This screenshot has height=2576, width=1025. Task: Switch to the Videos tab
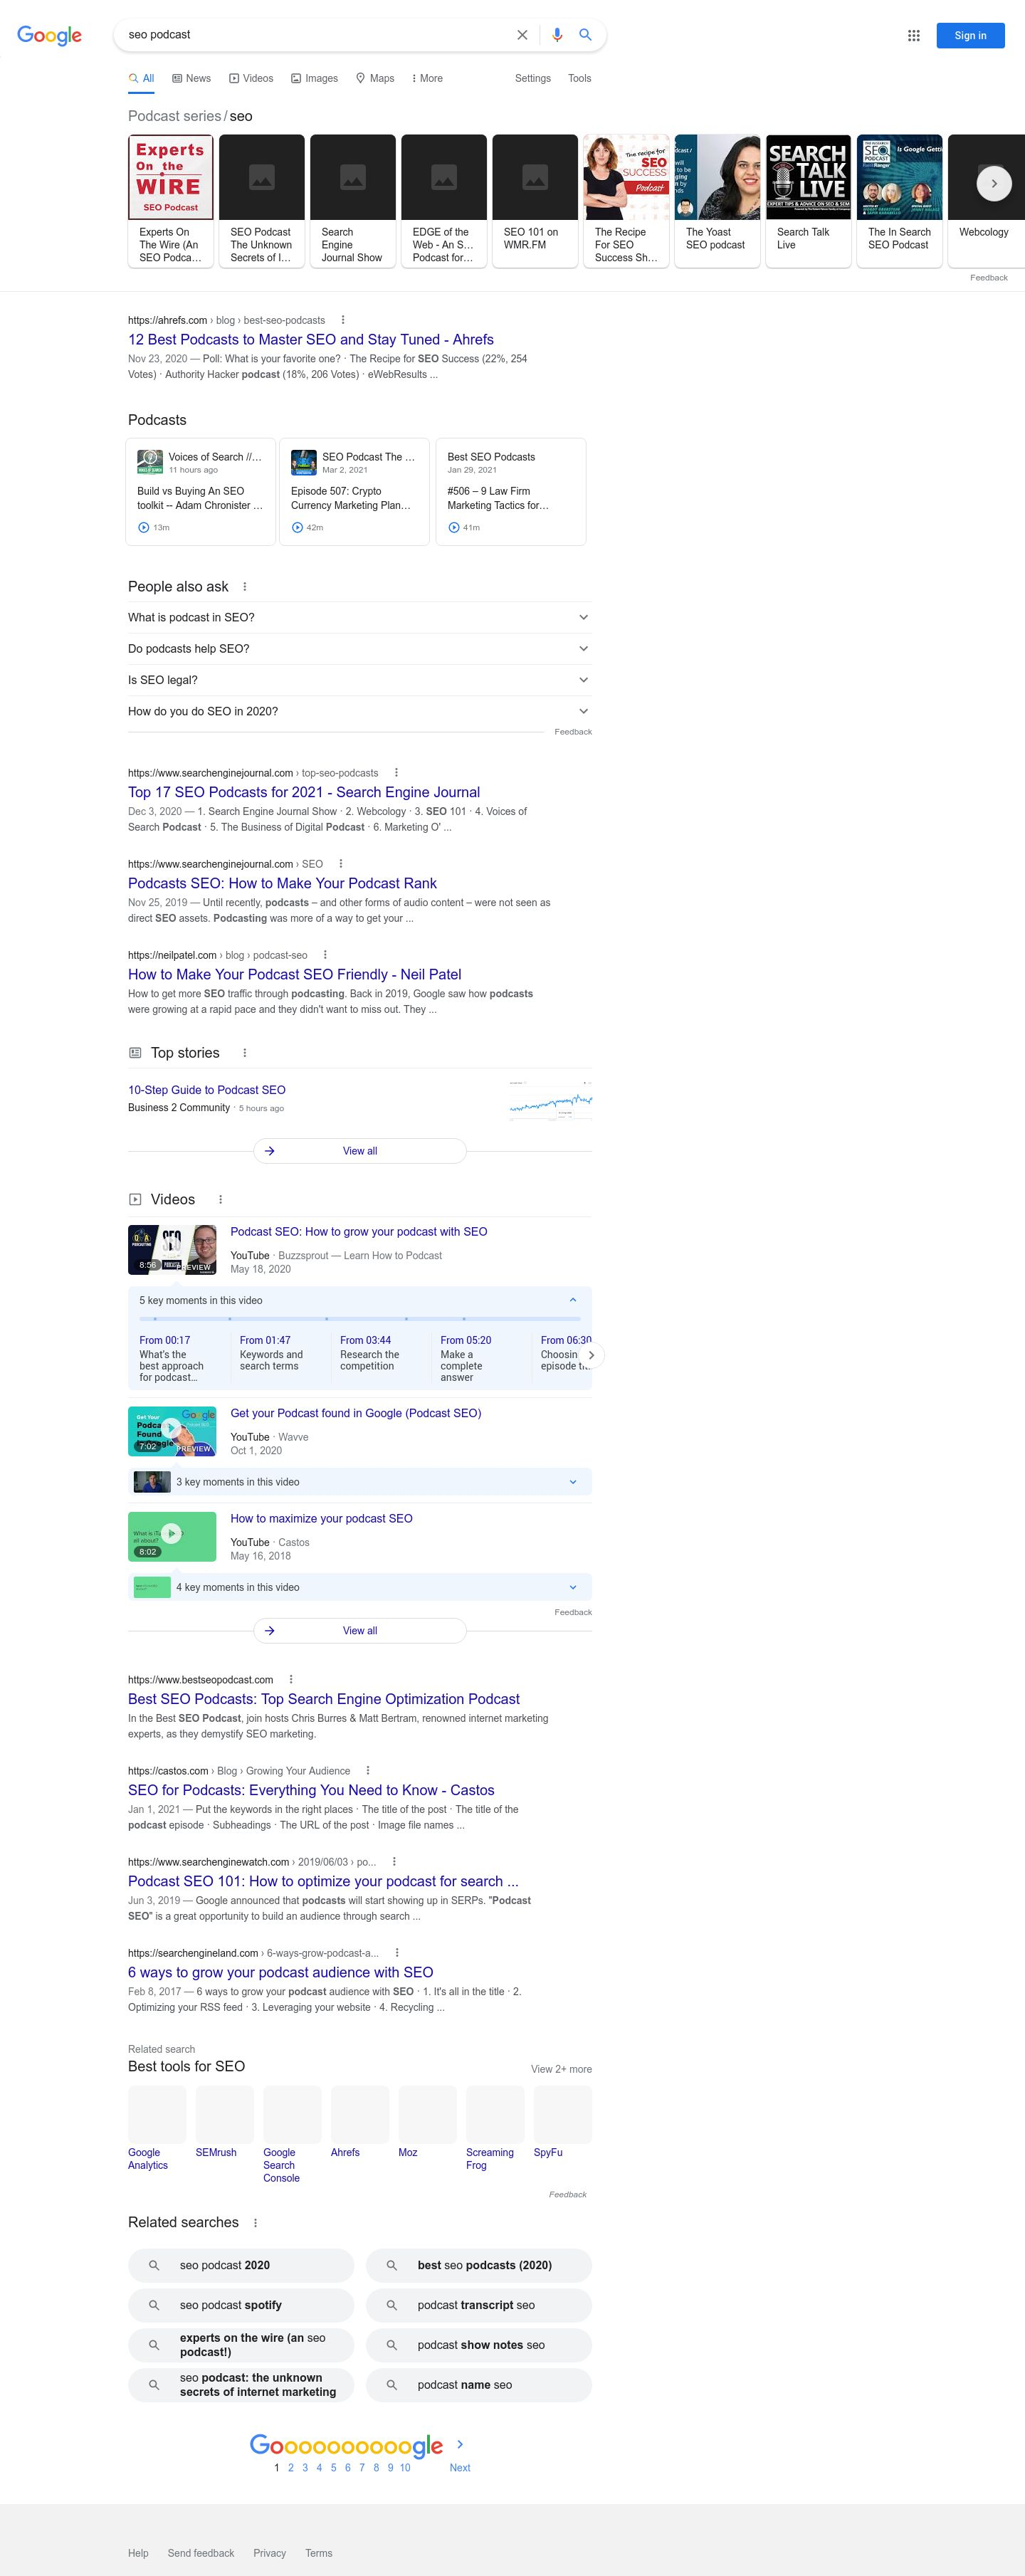(x=251, y=78)
